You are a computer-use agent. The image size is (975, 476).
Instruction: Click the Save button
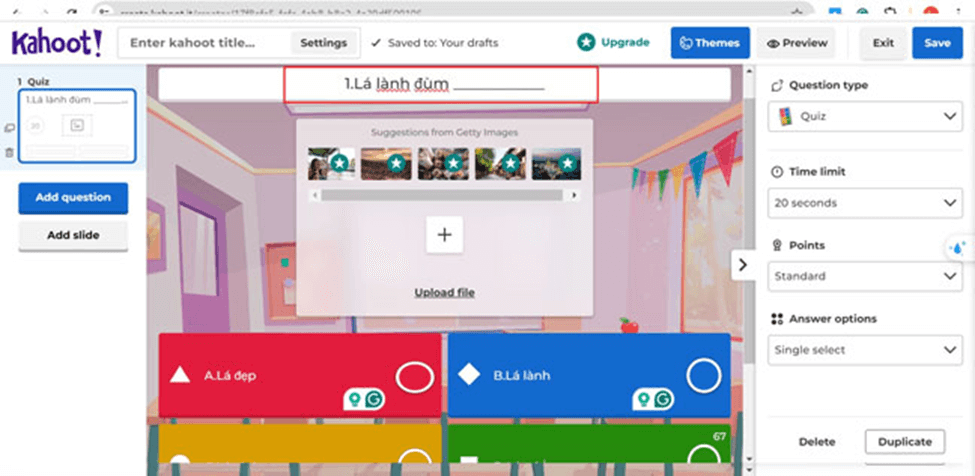click(x=937, y=43)
